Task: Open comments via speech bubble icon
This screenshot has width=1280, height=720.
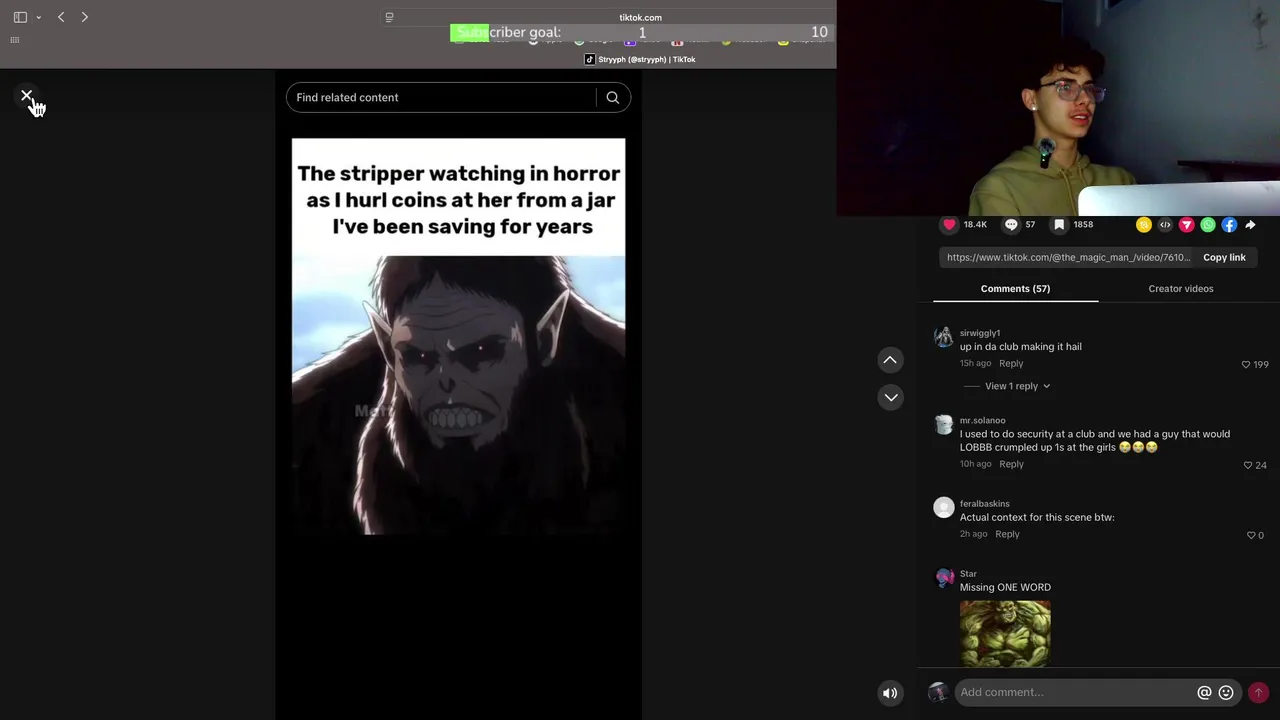Action: click(1011, 225)
